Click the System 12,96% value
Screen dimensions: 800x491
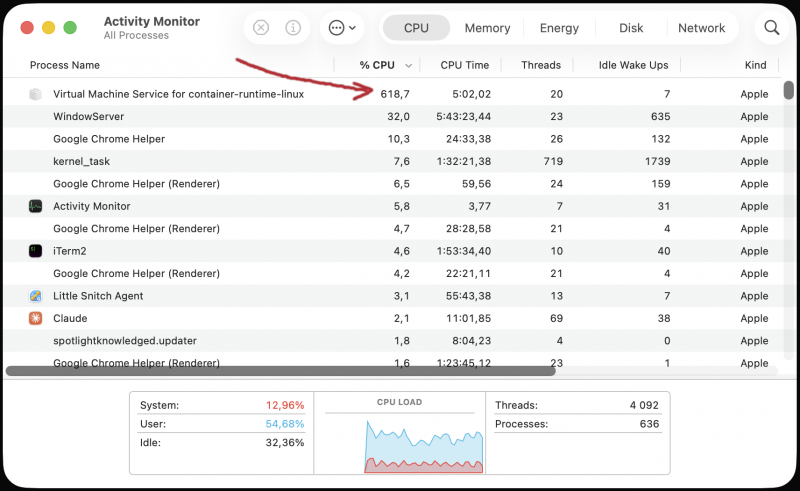click(285, 405)
